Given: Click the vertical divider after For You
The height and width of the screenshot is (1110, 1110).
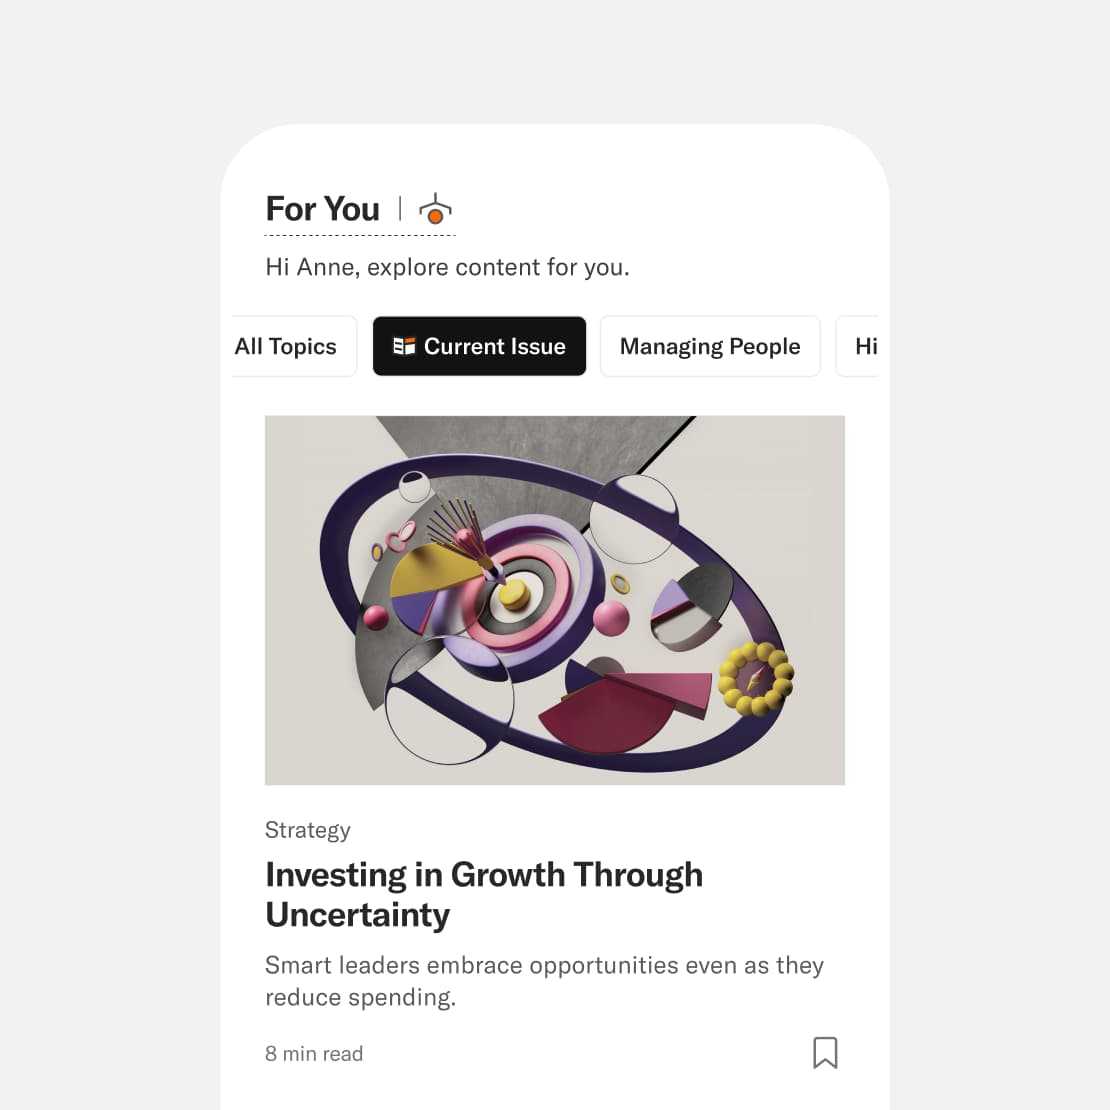Looking at the screenshot, I should coord(400,209).
